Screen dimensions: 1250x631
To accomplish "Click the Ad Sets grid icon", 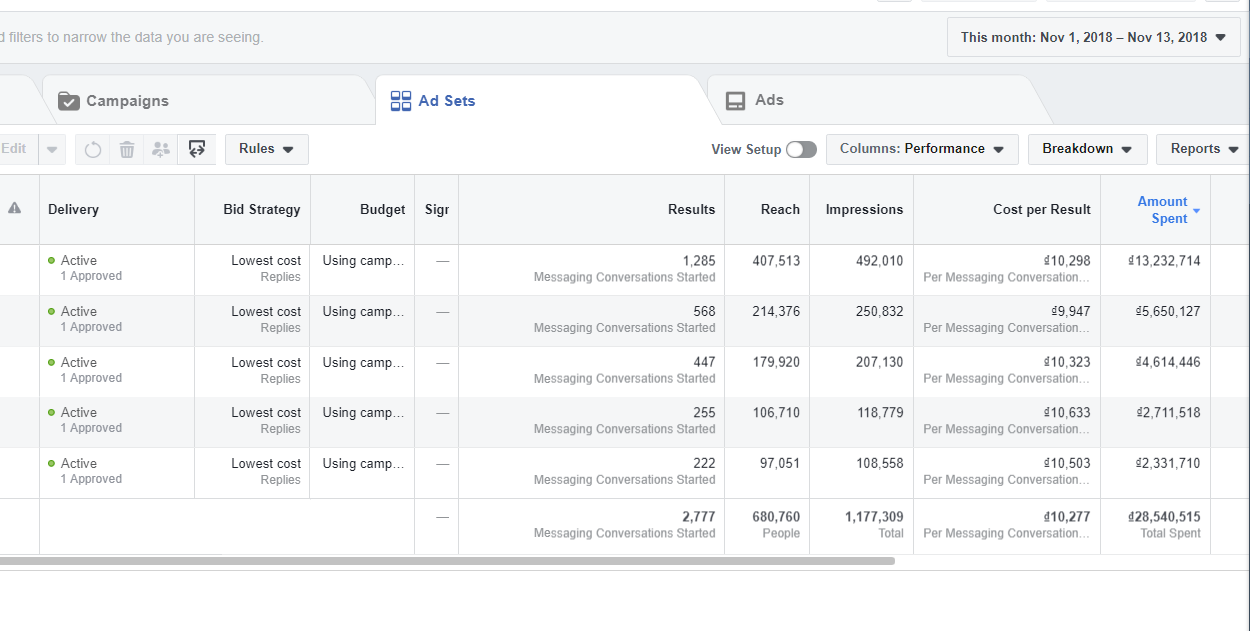I will (401, 101).
